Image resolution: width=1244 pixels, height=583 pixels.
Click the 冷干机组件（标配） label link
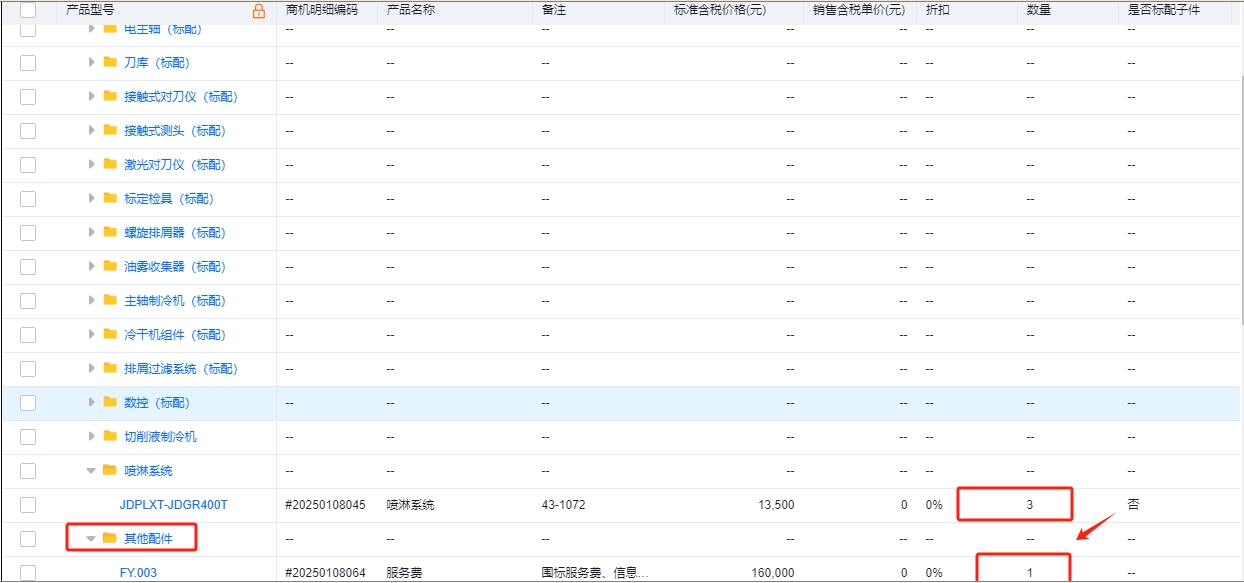click(175, 335)
